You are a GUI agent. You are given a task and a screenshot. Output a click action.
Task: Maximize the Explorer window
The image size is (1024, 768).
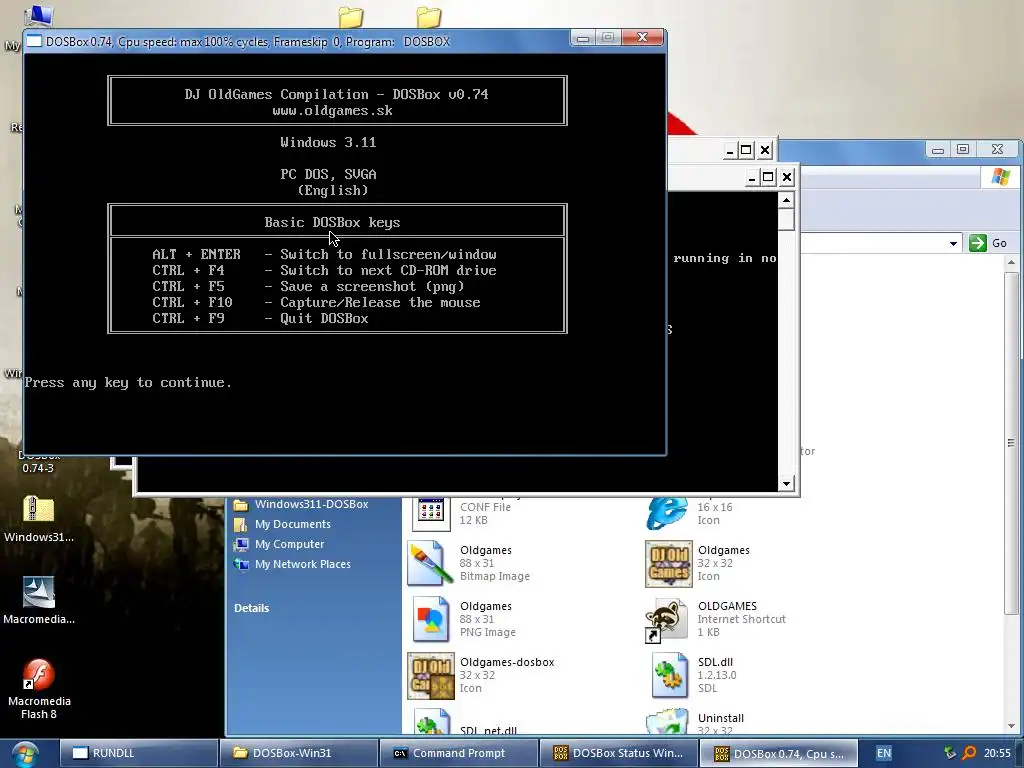click(963, 150)
